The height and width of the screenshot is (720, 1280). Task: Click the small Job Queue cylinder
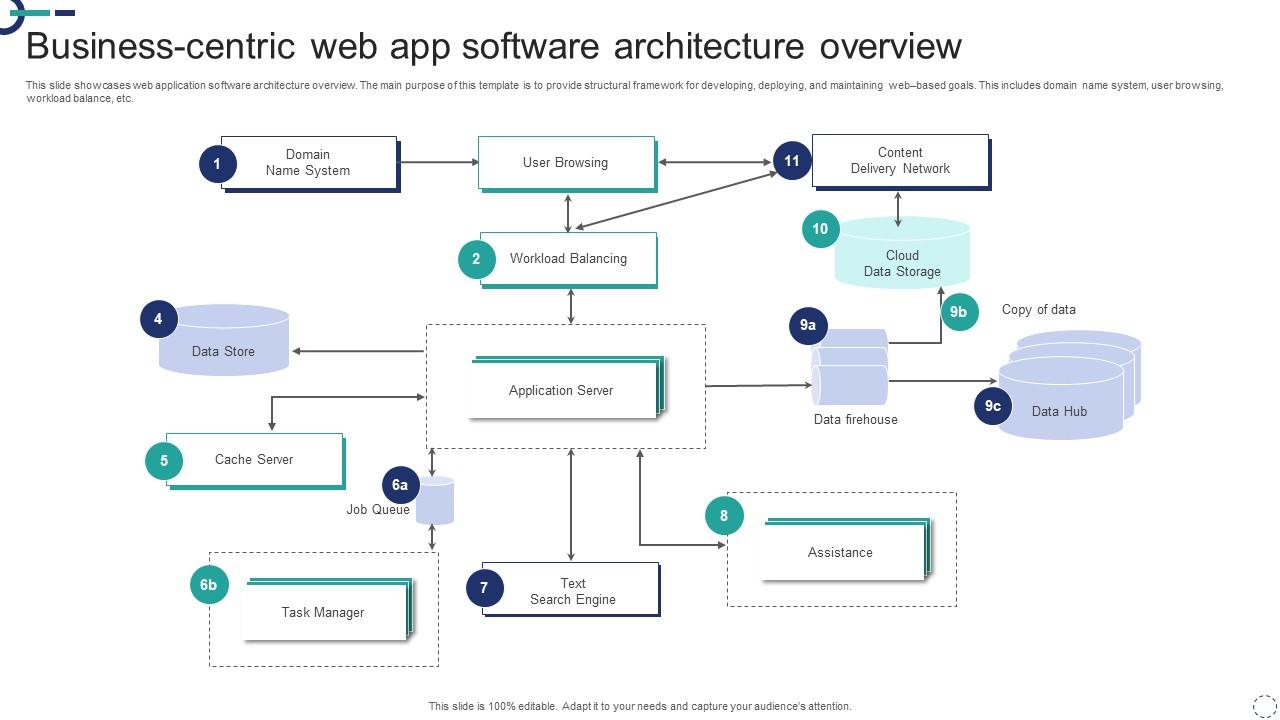pos(436,503)
